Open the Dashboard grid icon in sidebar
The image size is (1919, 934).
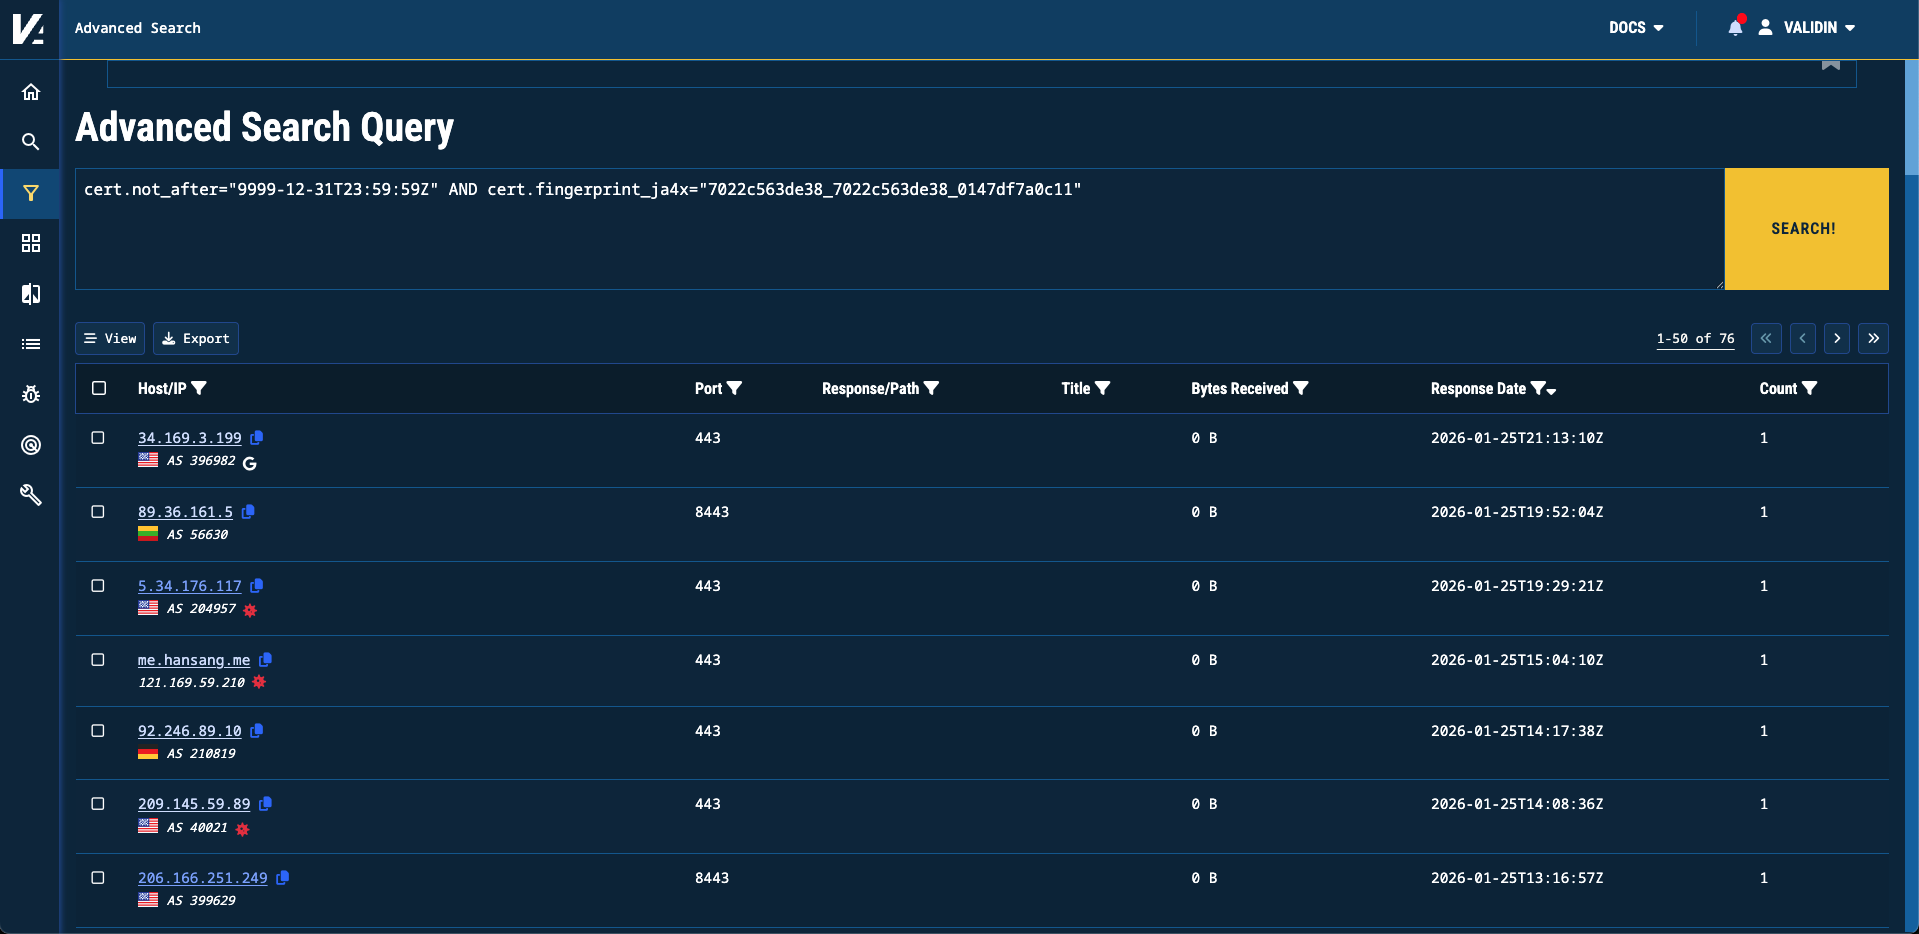pyautogui.click(x=31, y=243)
